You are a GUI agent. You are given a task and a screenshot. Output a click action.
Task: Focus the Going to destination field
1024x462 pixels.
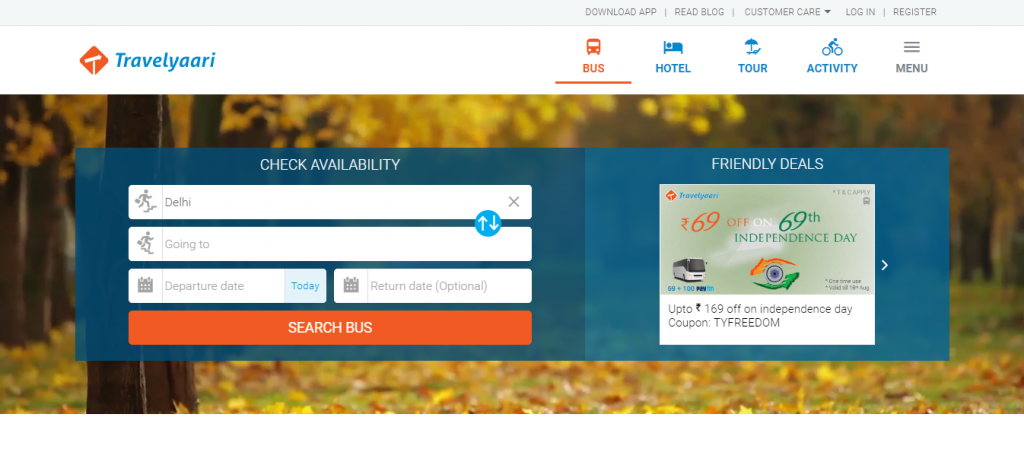[330, 244]
